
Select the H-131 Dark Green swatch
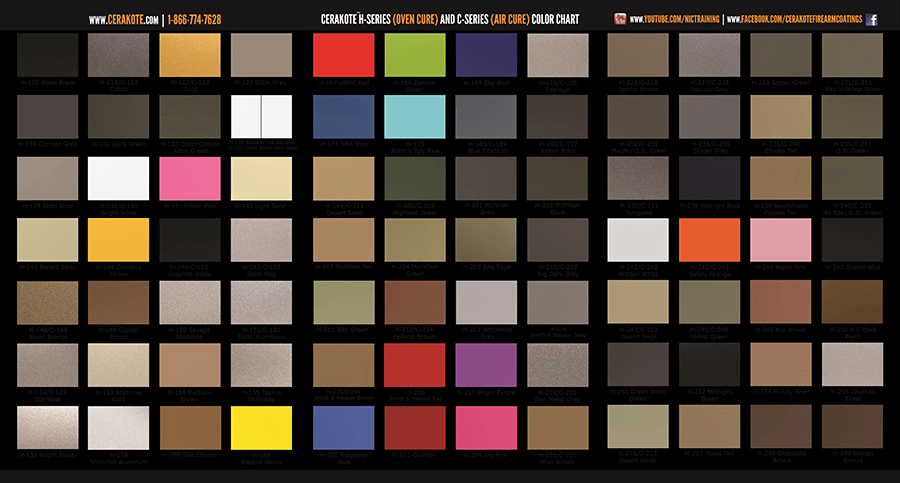click(118, 117)
